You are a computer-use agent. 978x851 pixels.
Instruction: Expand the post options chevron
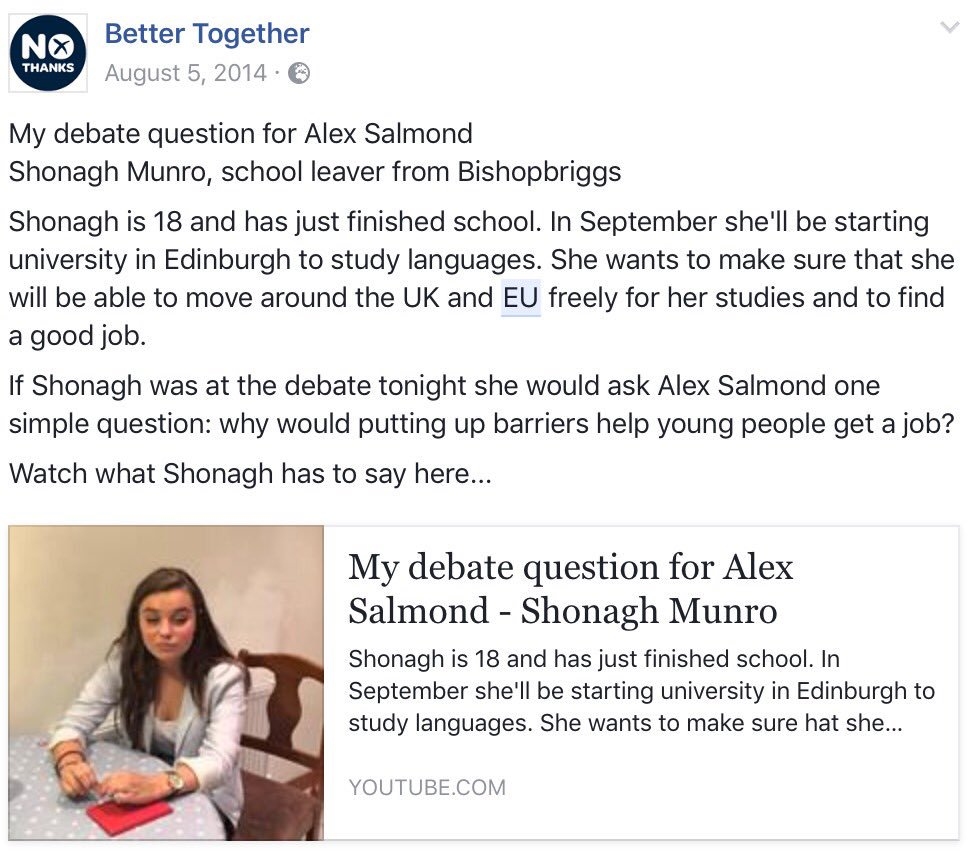949,27
